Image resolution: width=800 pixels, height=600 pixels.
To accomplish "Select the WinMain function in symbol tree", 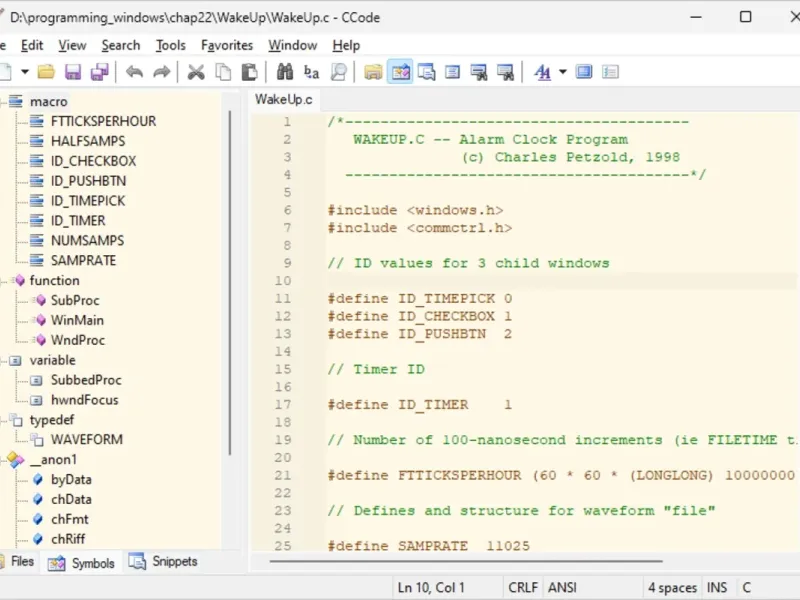I will (x=77, y=320).
